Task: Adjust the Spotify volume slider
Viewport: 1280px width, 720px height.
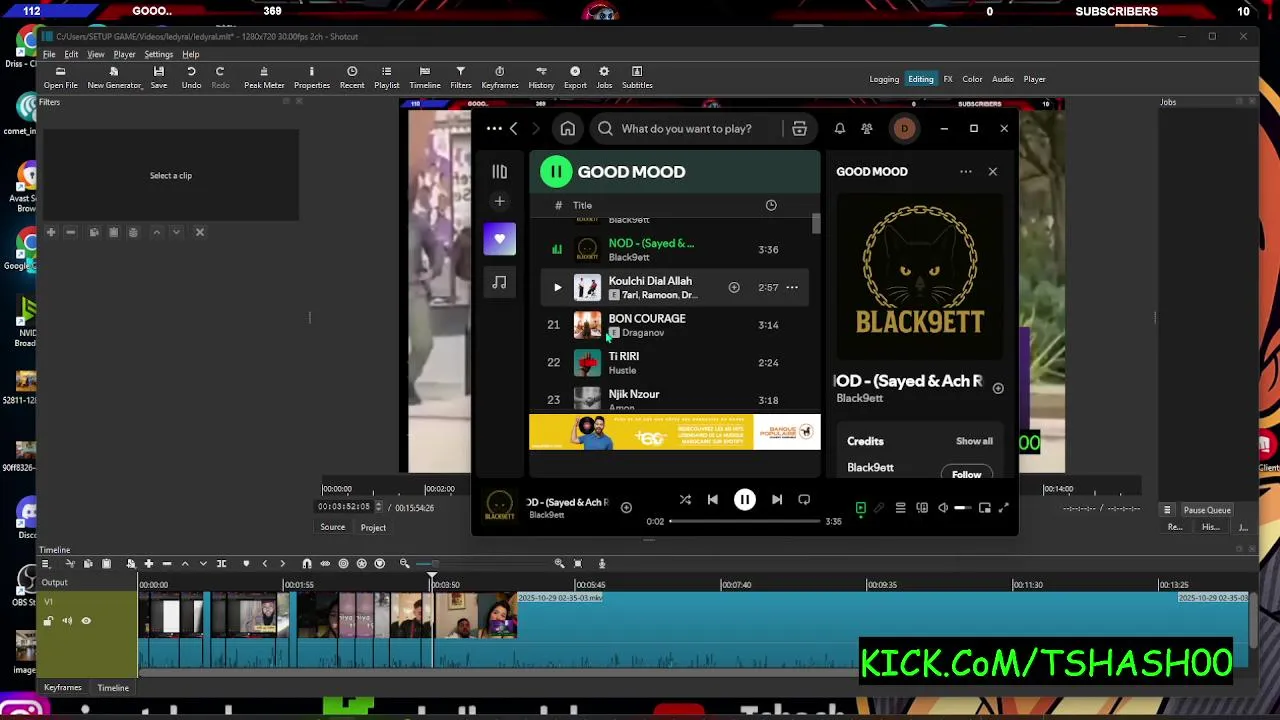Action: [962, 508]
